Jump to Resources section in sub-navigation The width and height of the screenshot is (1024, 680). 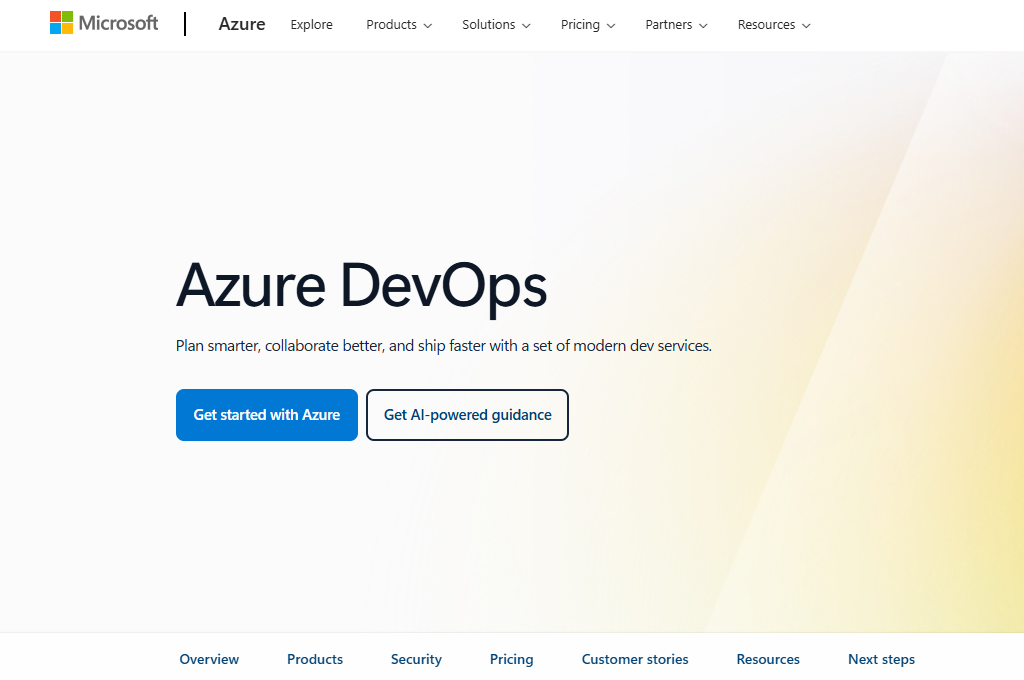(768, 659)
